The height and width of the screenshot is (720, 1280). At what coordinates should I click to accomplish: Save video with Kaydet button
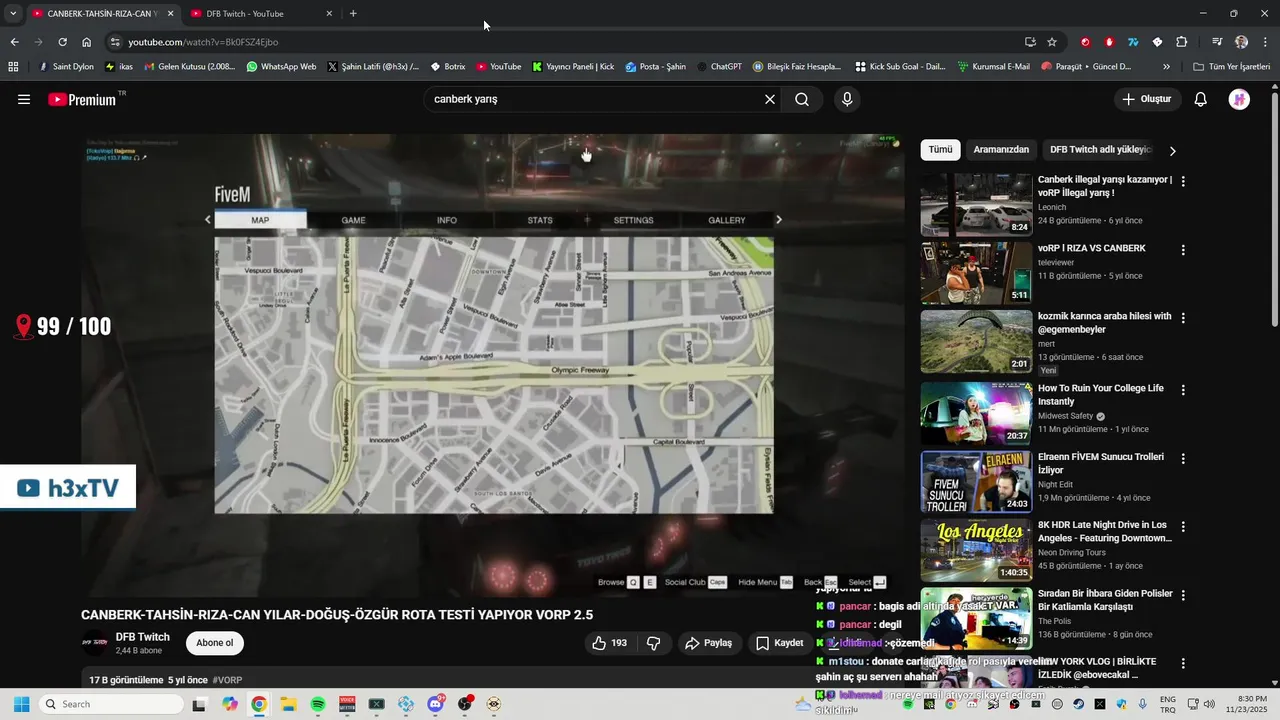(x=779, y=643)
